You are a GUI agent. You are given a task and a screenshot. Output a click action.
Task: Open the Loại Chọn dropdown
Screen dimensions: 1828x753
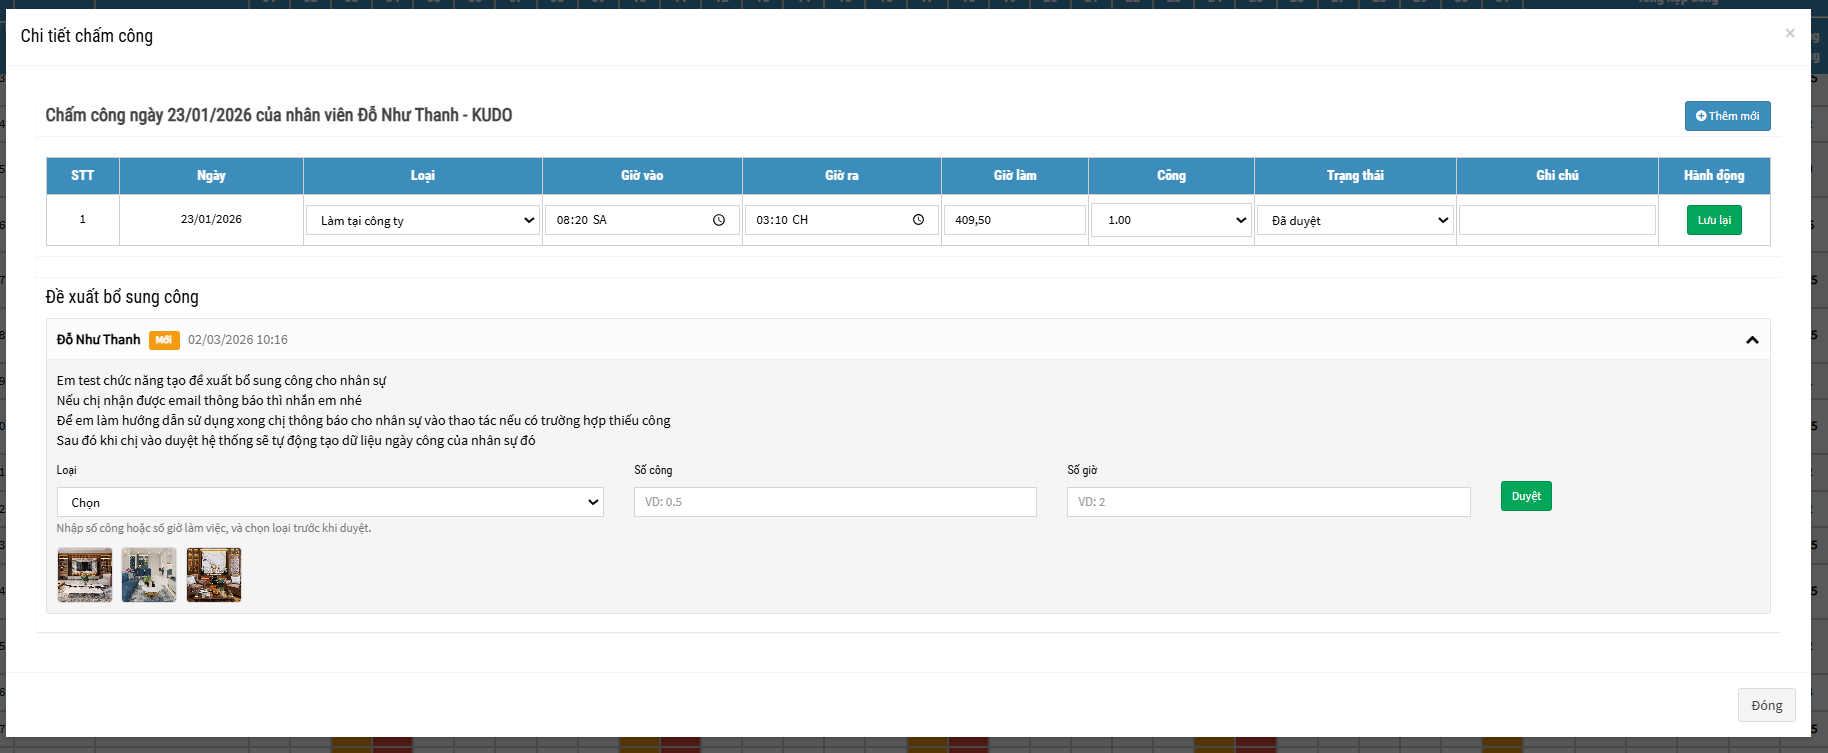(x=330, y=502)
